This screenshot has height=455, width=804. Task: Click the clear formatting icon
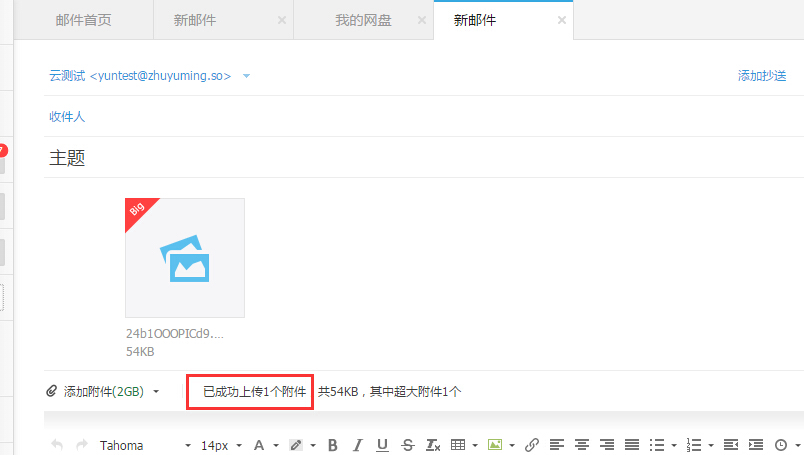click(433, 445)
